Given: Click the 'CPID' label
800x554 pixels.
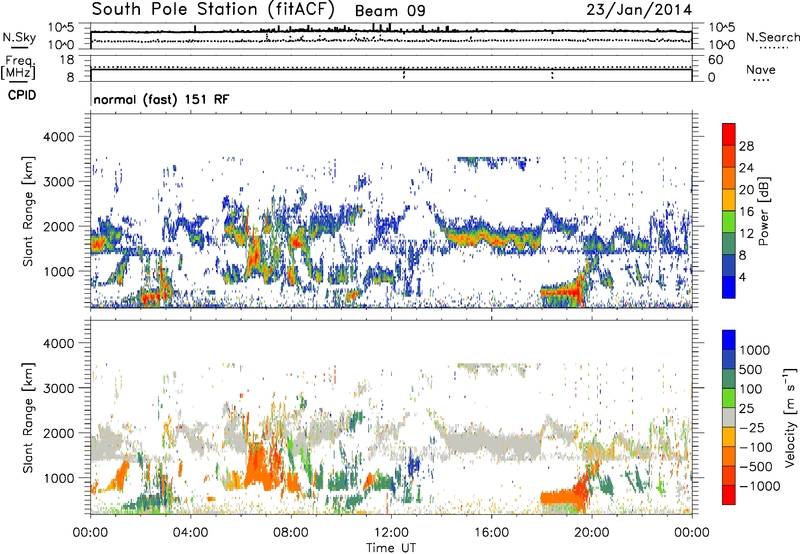Looking at the screenshot, I should click(x=22, y=95).
